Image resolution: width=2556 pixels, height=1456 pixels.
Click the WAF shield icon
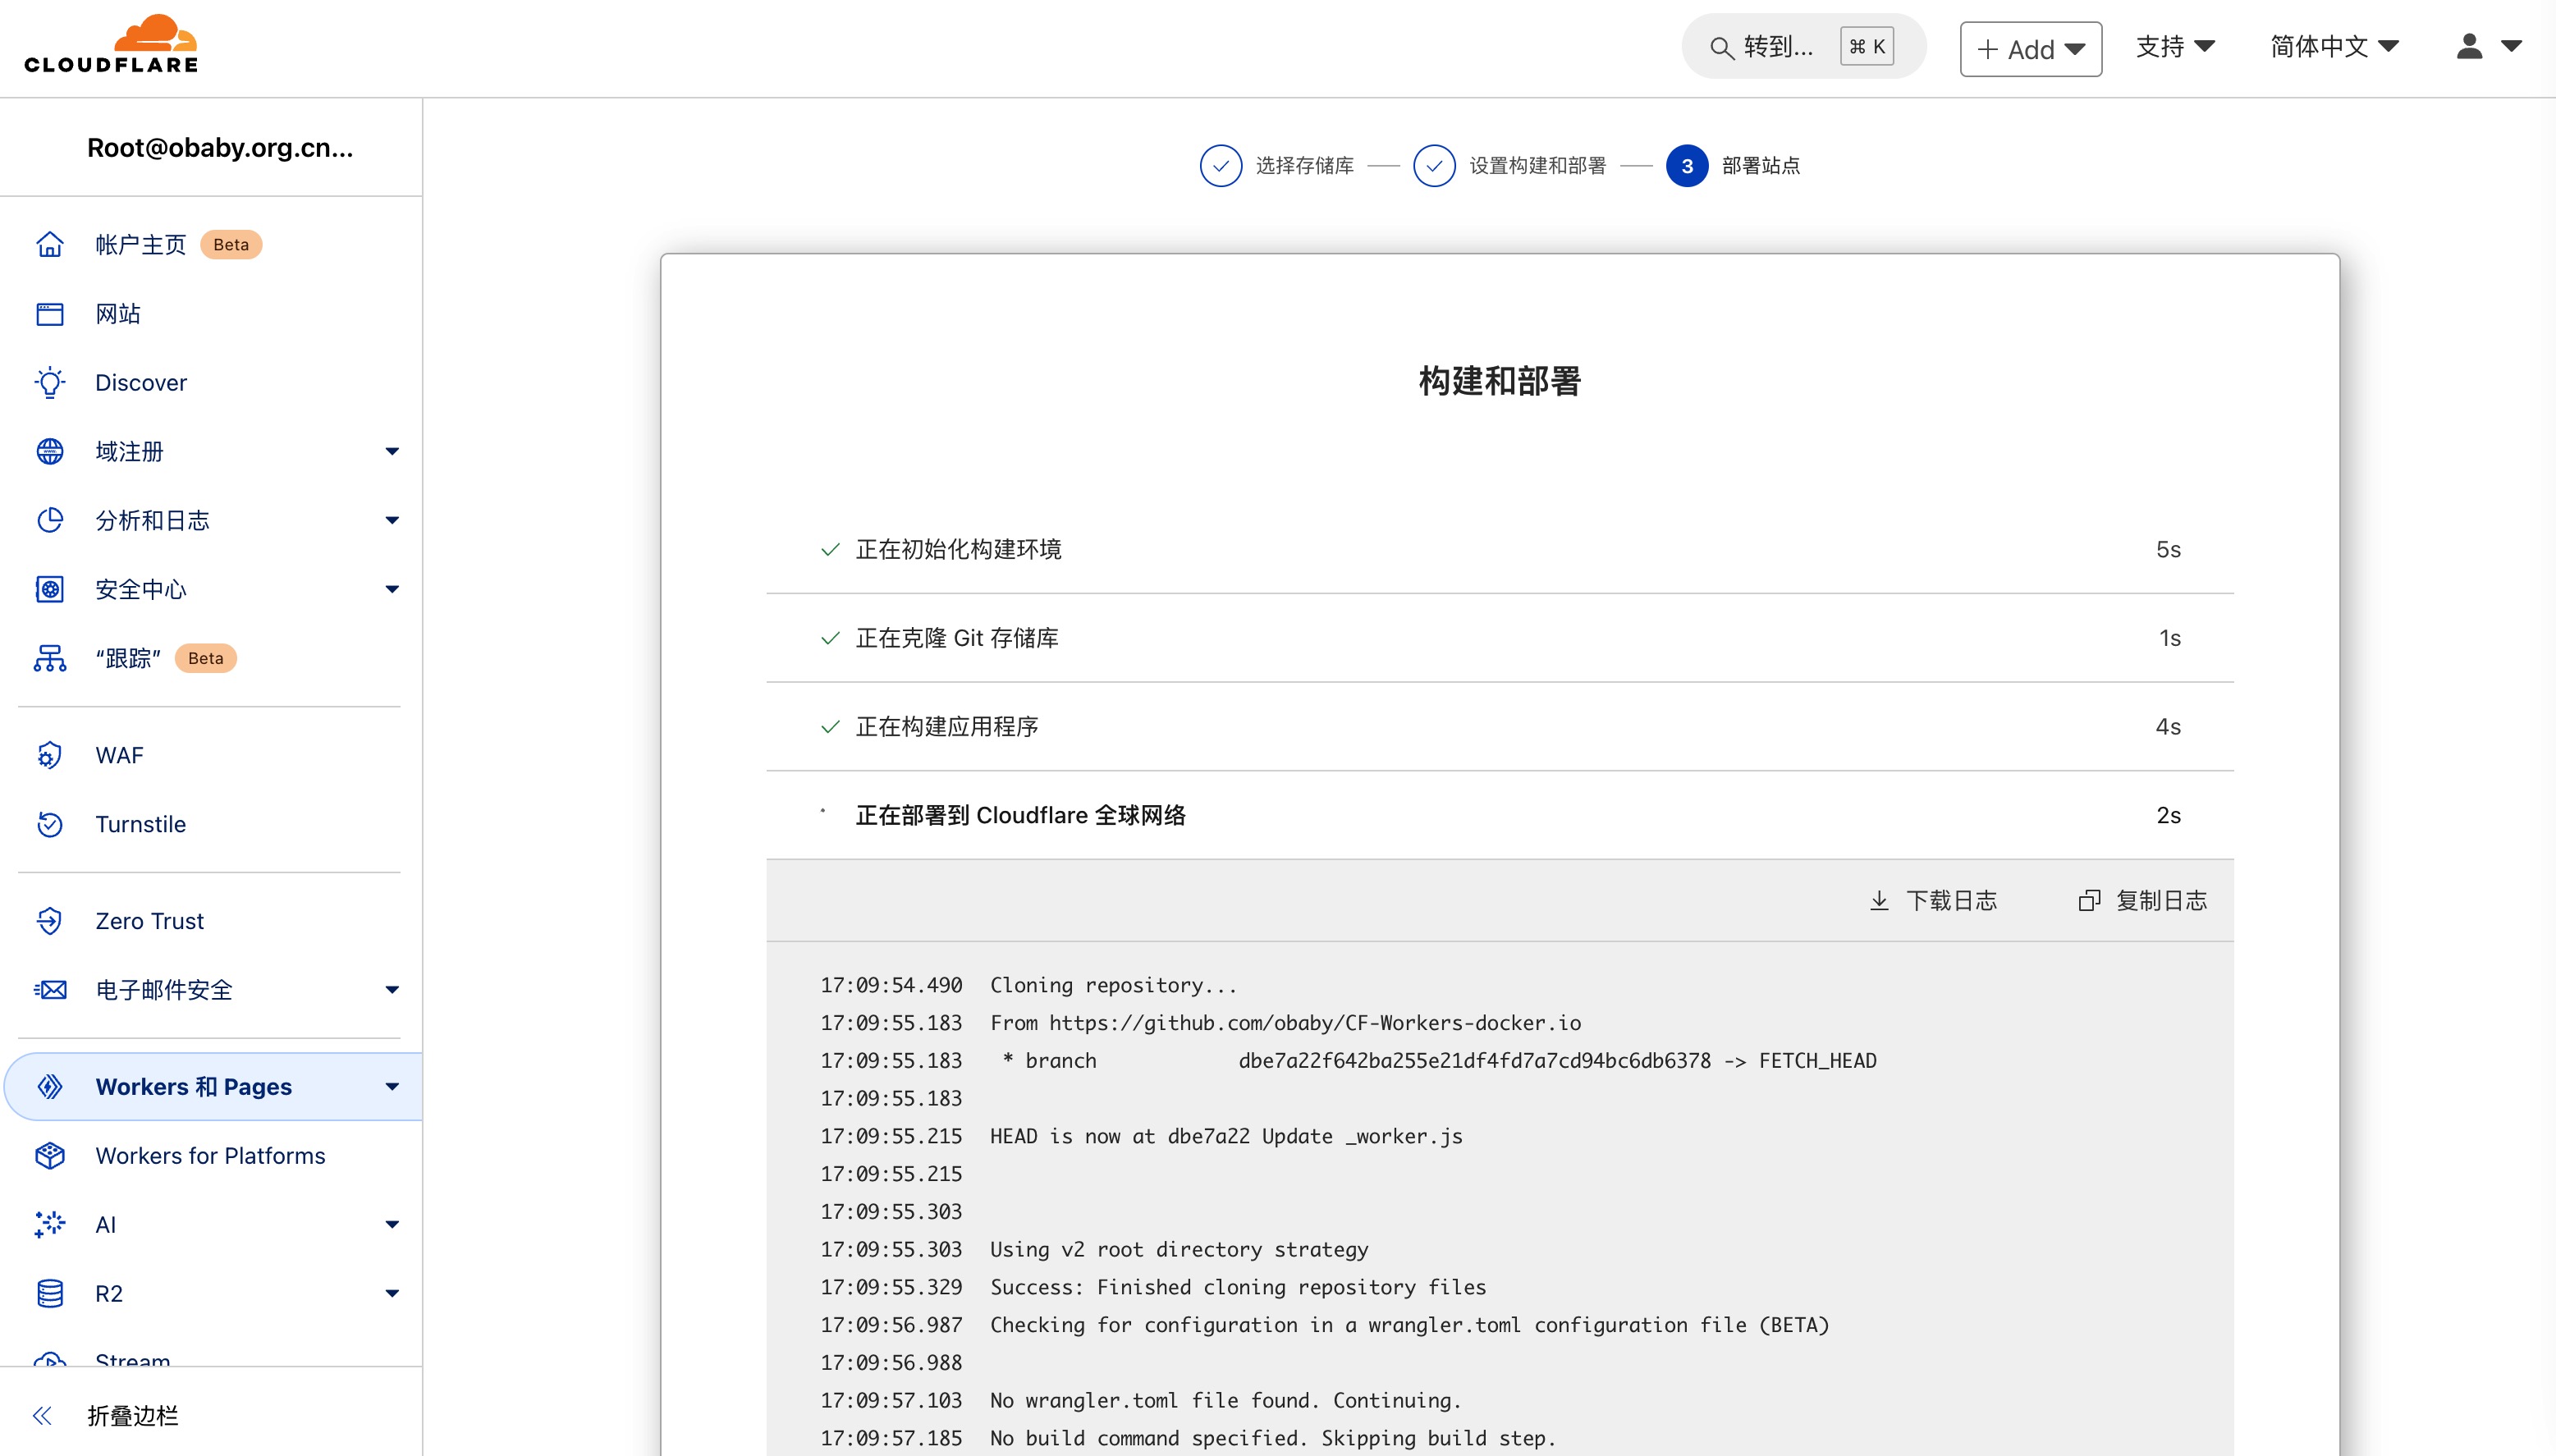coord(49,756)
